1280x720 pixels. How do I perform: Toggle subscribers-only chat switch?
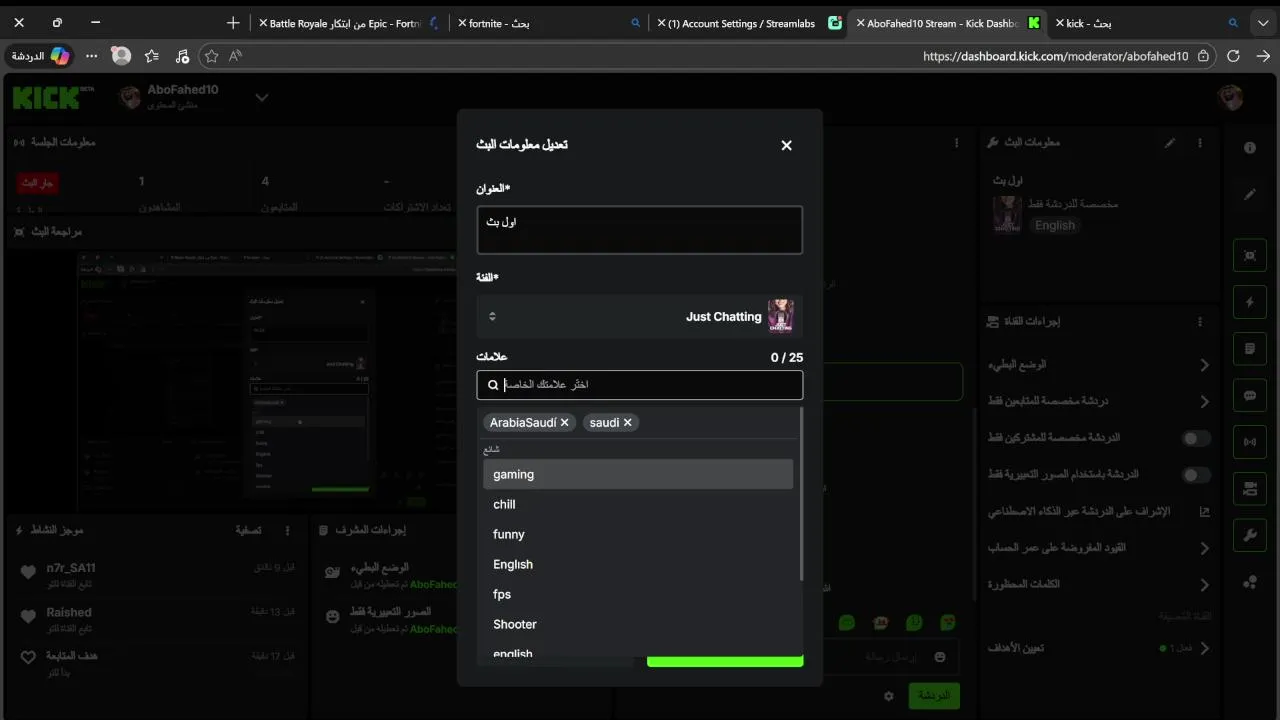[1197, 438]
